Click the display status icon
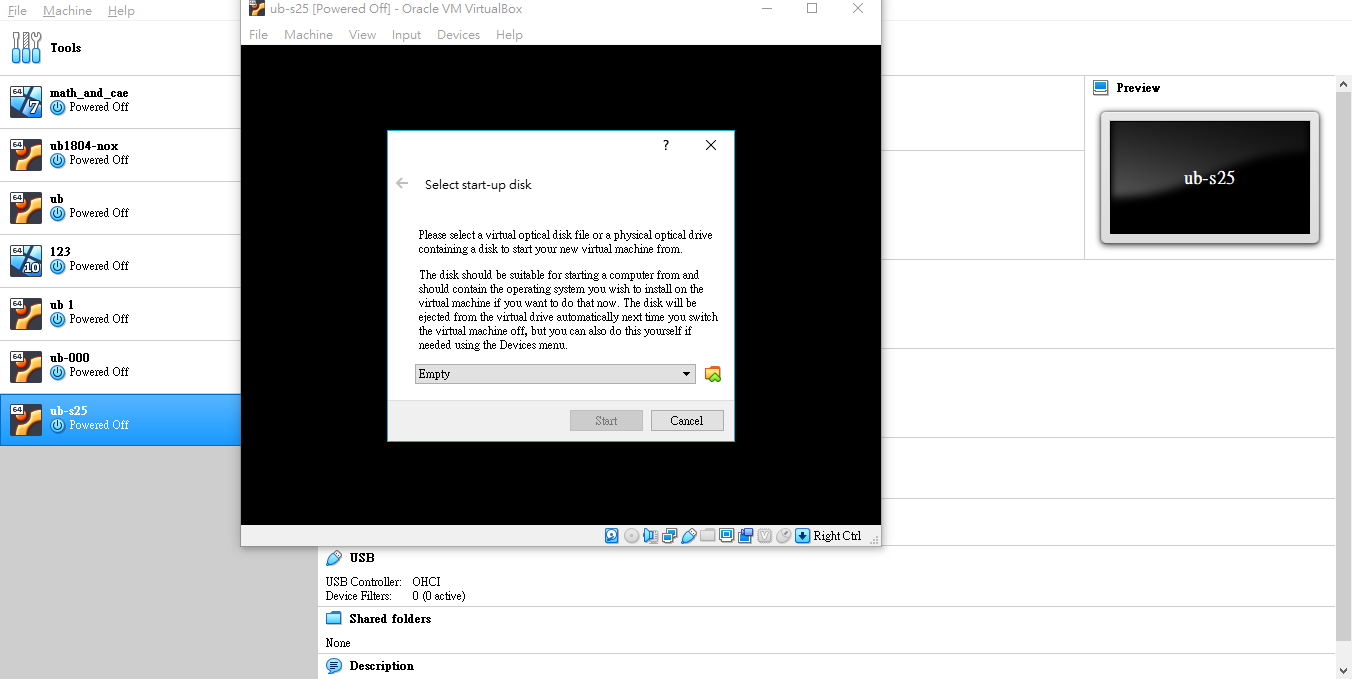The image size is (1352, 679). click(727, 536)
